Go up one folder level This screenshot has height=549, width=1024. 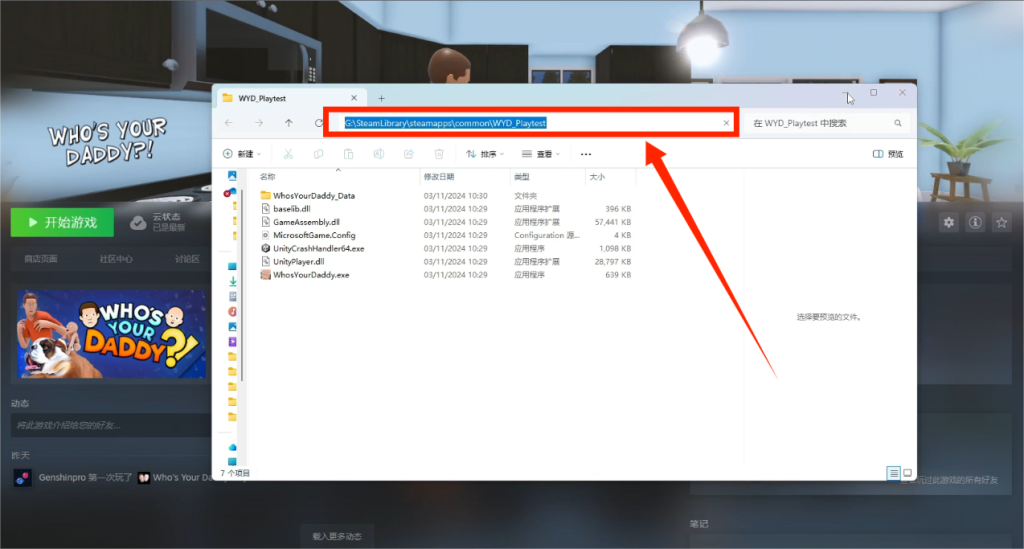[289, 123]
